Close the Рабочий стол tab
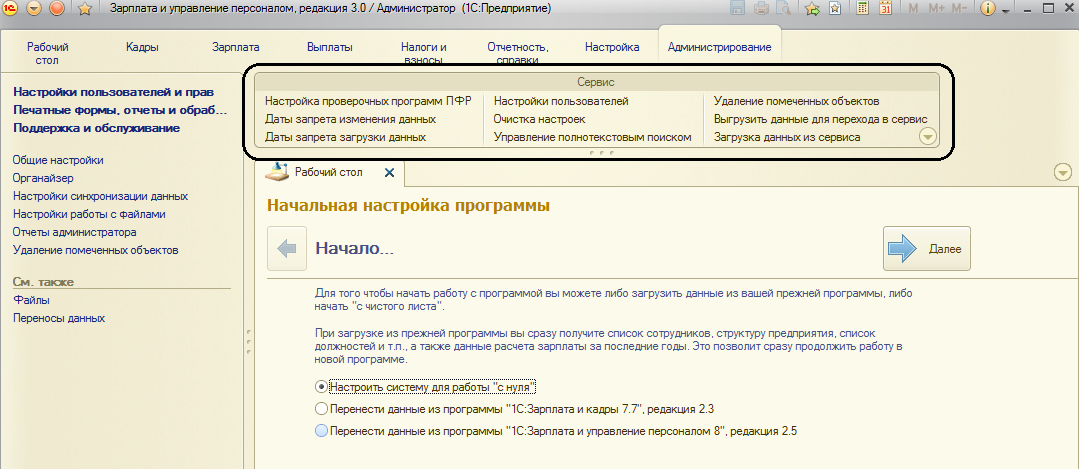The image size is (1079, 469). pyautogui.click(x=389, y=173)
